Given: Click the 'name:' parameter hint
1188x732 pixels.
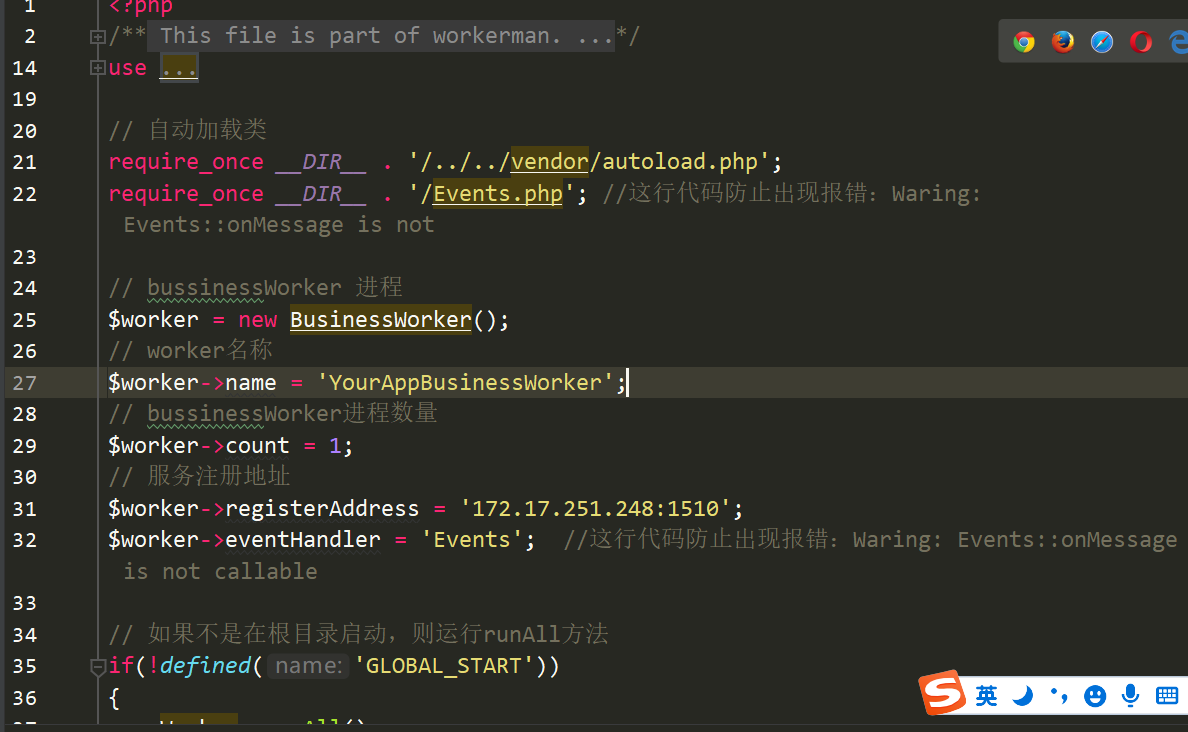Looking at the screenshot, I should point(308,666).
